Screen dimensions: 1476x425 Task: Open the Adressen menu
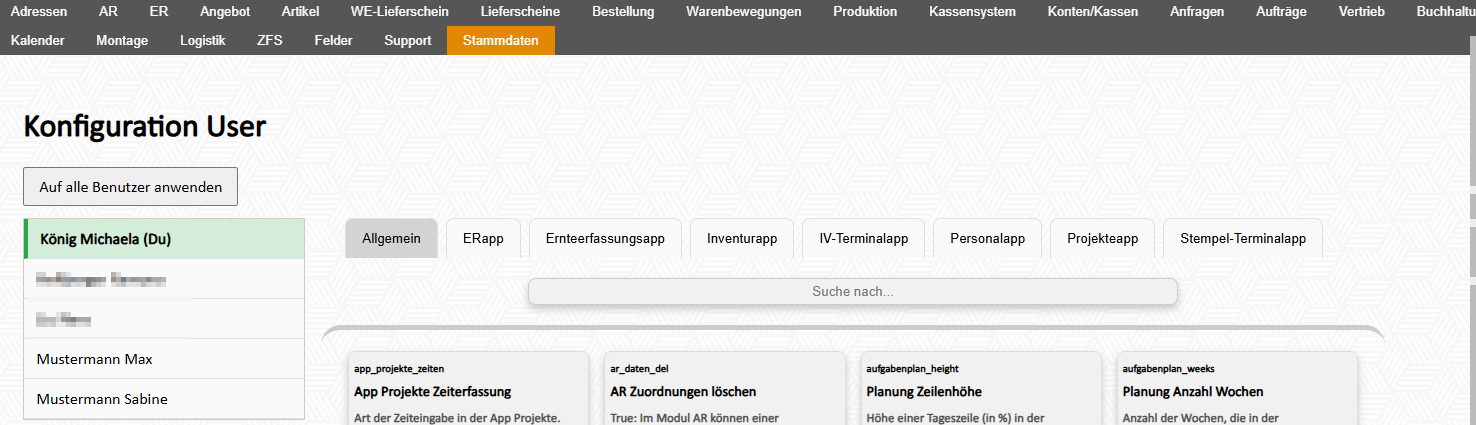click(39, 12)
